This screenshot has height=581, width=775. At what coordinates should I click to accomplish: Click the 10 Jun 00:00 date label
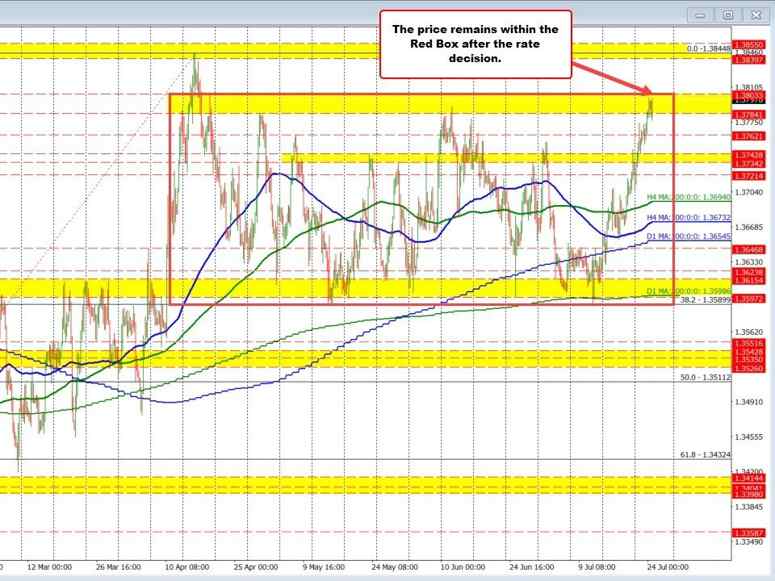(463, 567)
